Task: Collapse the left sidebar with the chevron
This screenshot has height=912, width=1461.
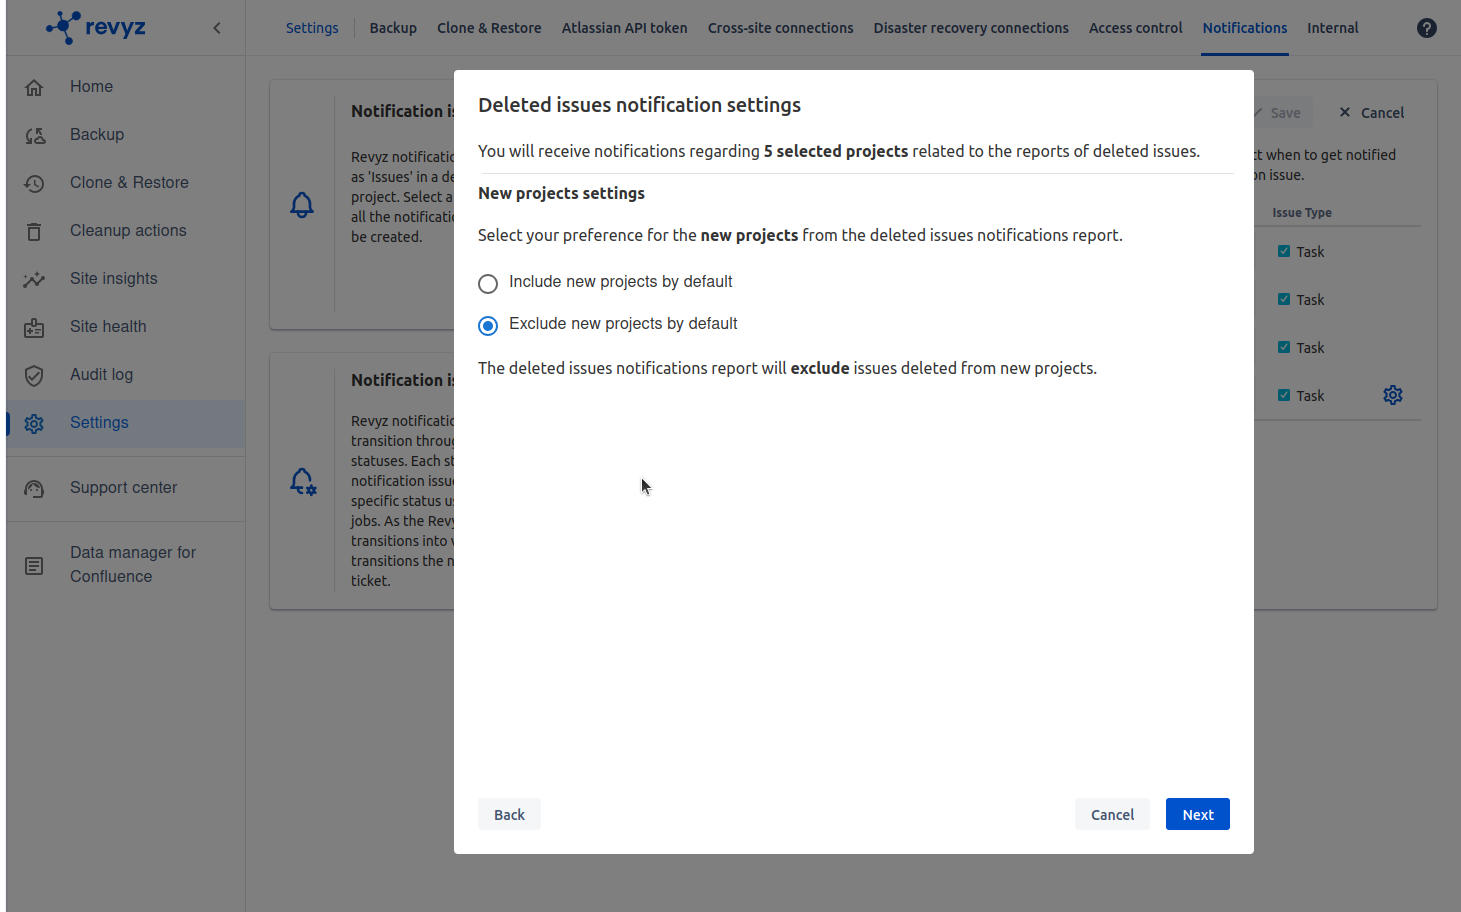Action: [x=217, y=28]
